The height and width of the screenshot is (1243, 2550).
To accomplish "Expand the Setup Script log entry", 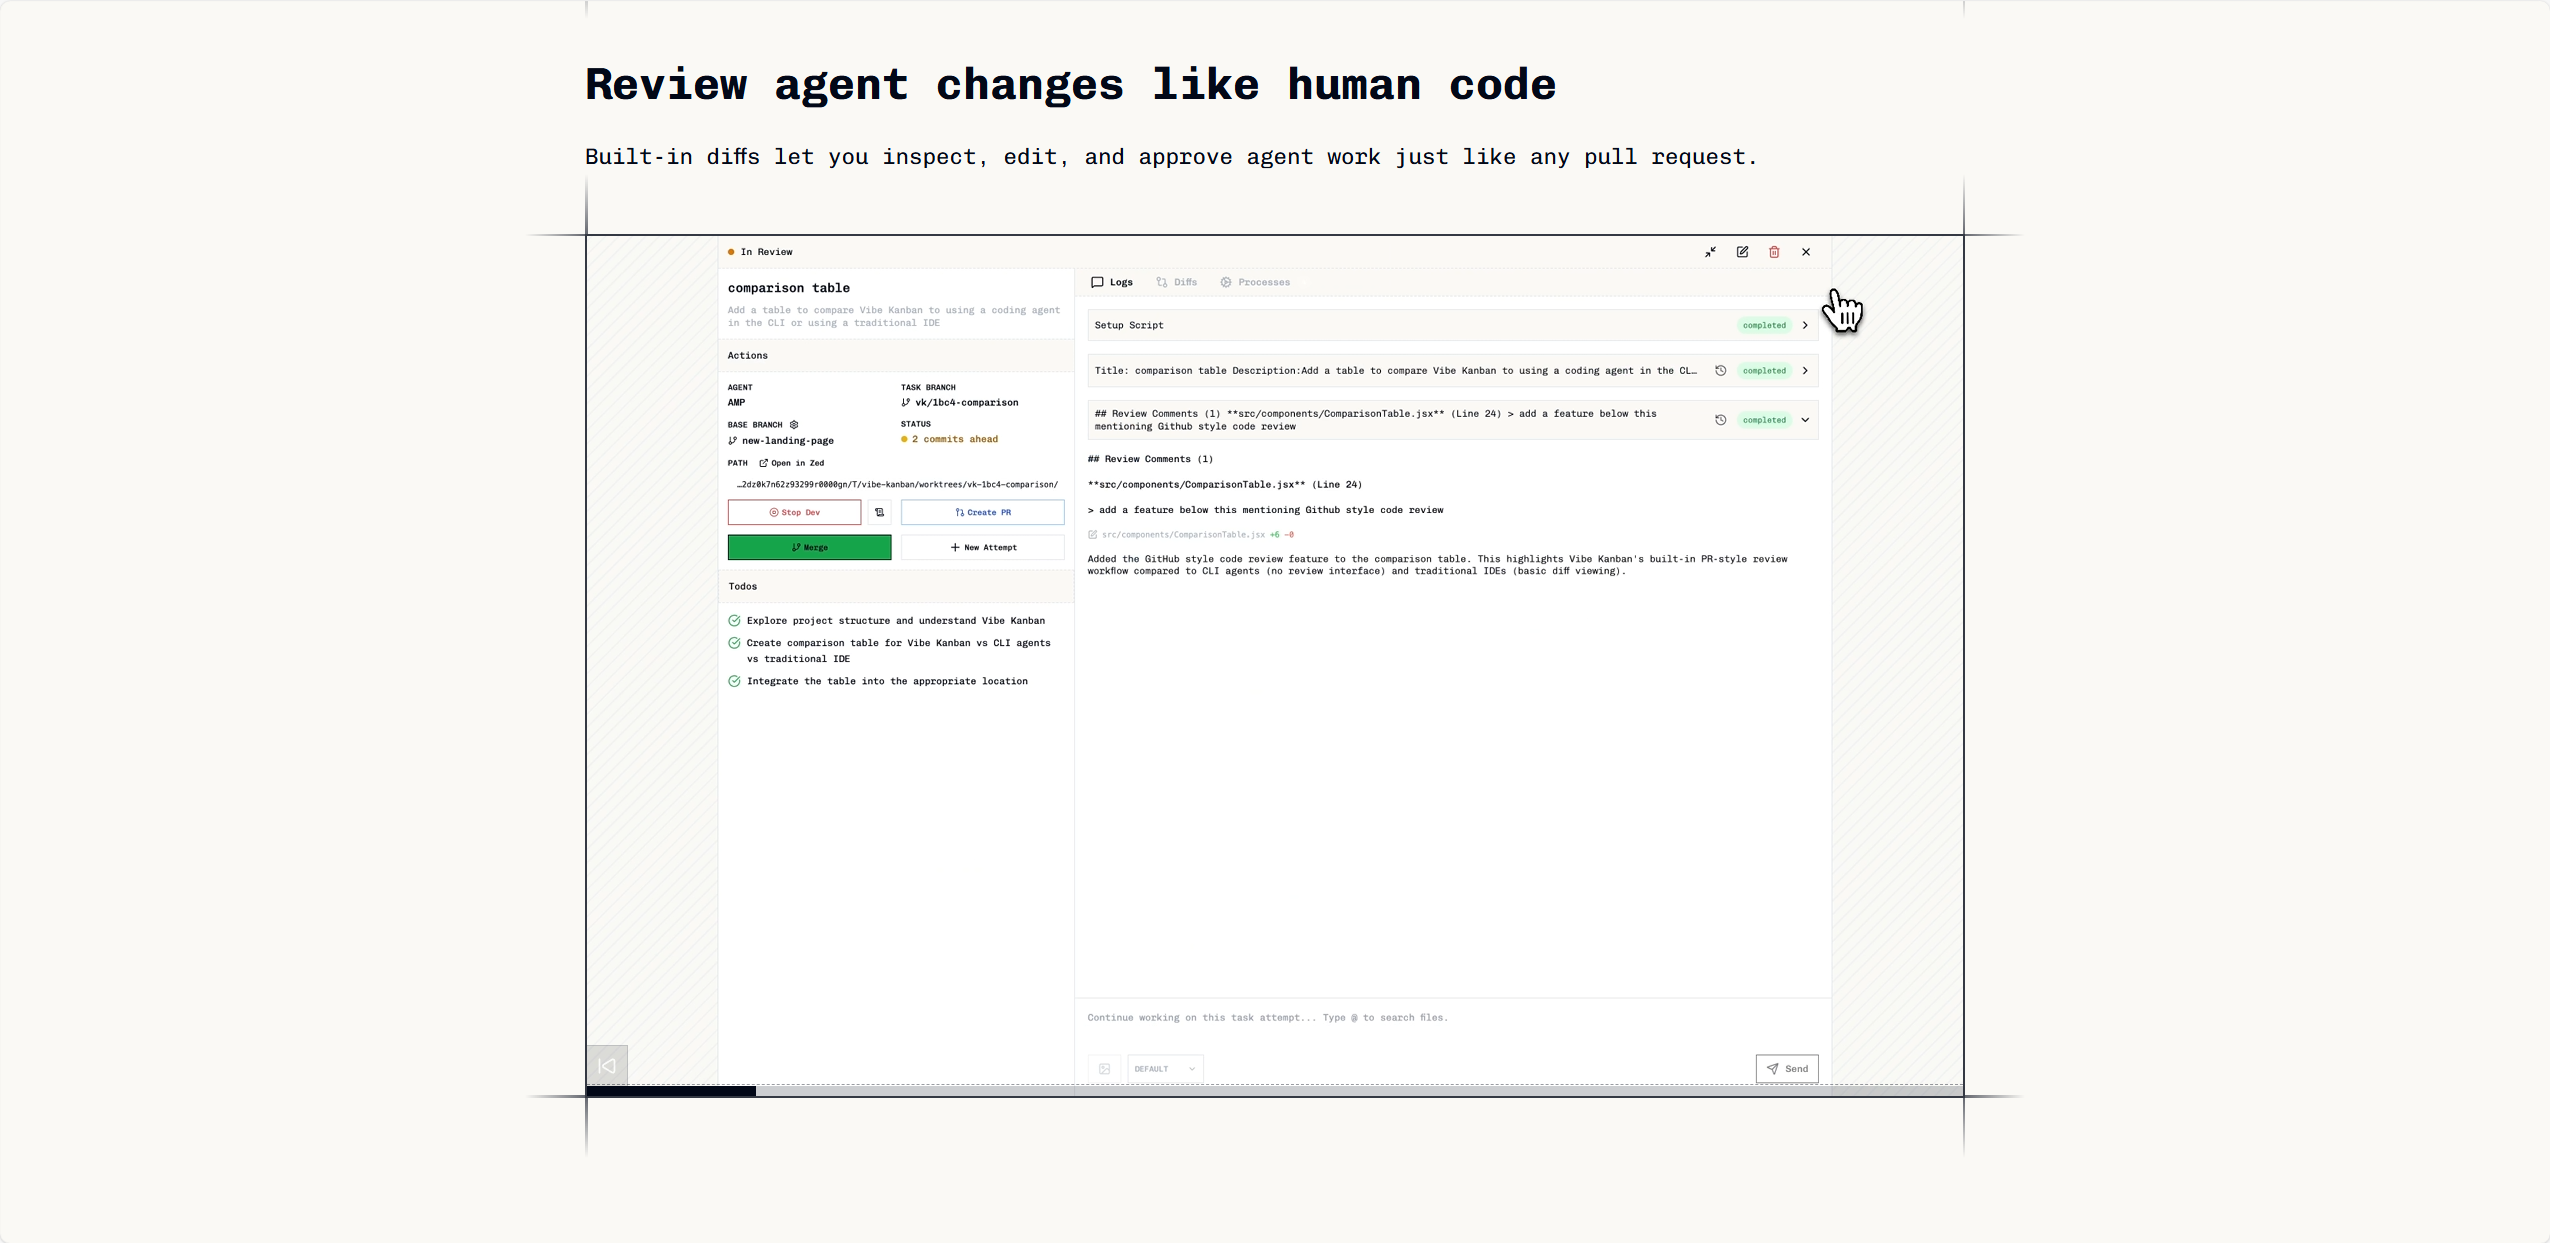I will click(1805, 325).
